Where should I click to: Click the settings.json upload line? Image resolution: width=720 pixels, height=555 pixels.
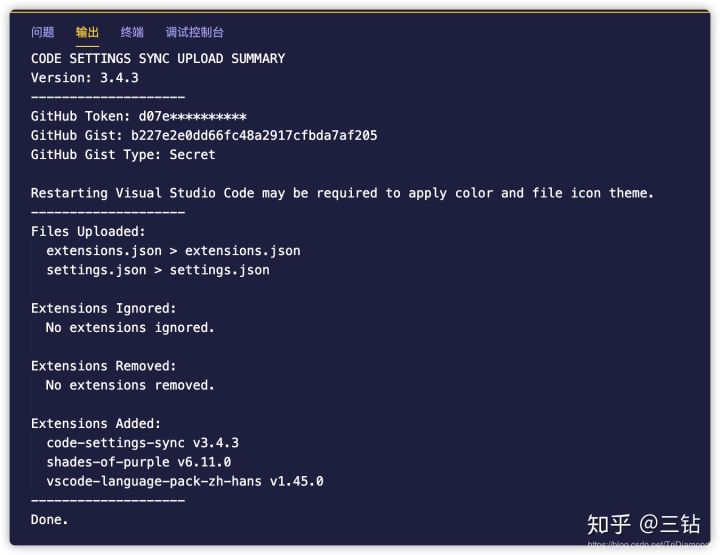158,270
